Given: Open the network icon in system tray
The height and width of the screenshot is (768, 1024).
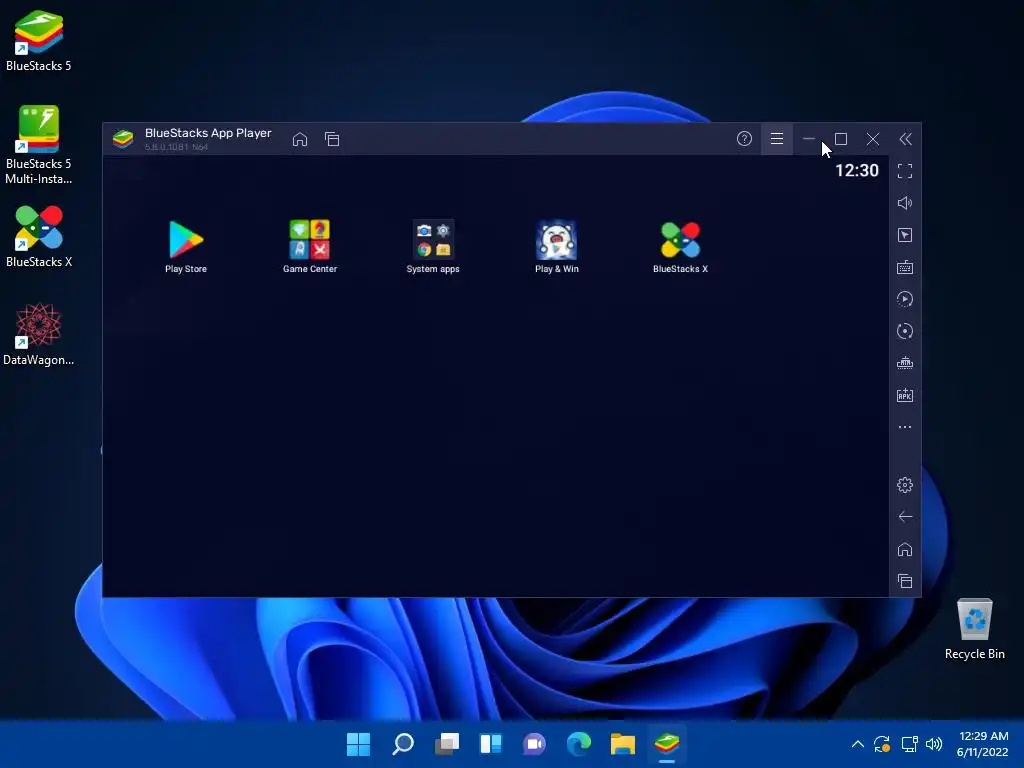Looking at the screenshot, I should (909, 744).
